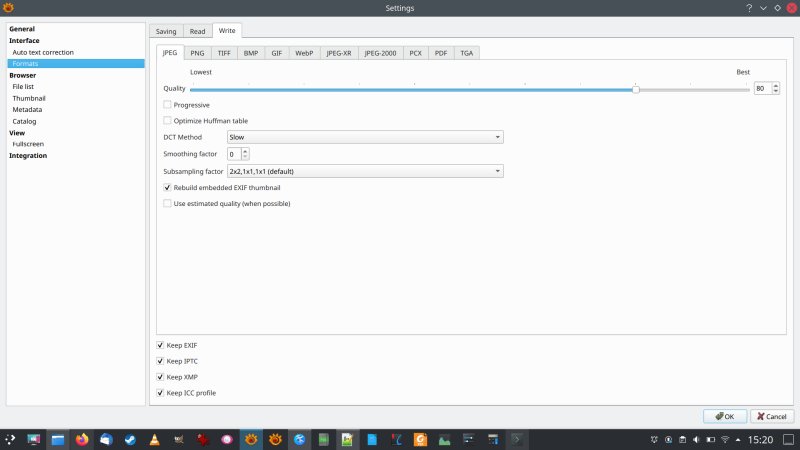
Task: Open Steam from the taskbar
Action: click(x=130, y=439)
